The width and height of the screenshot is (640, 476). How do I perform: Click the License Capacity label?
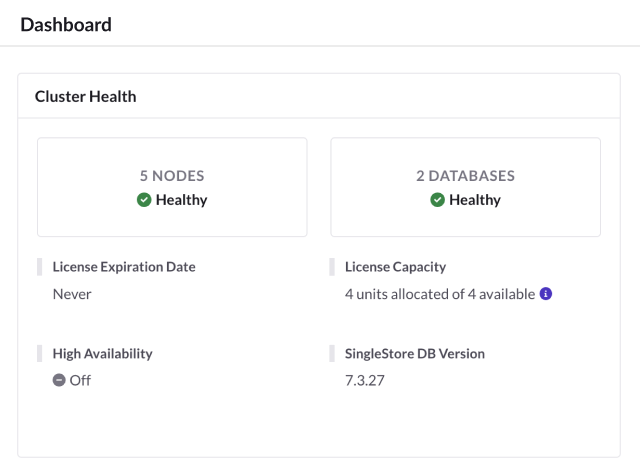click(x=396, y=267)
